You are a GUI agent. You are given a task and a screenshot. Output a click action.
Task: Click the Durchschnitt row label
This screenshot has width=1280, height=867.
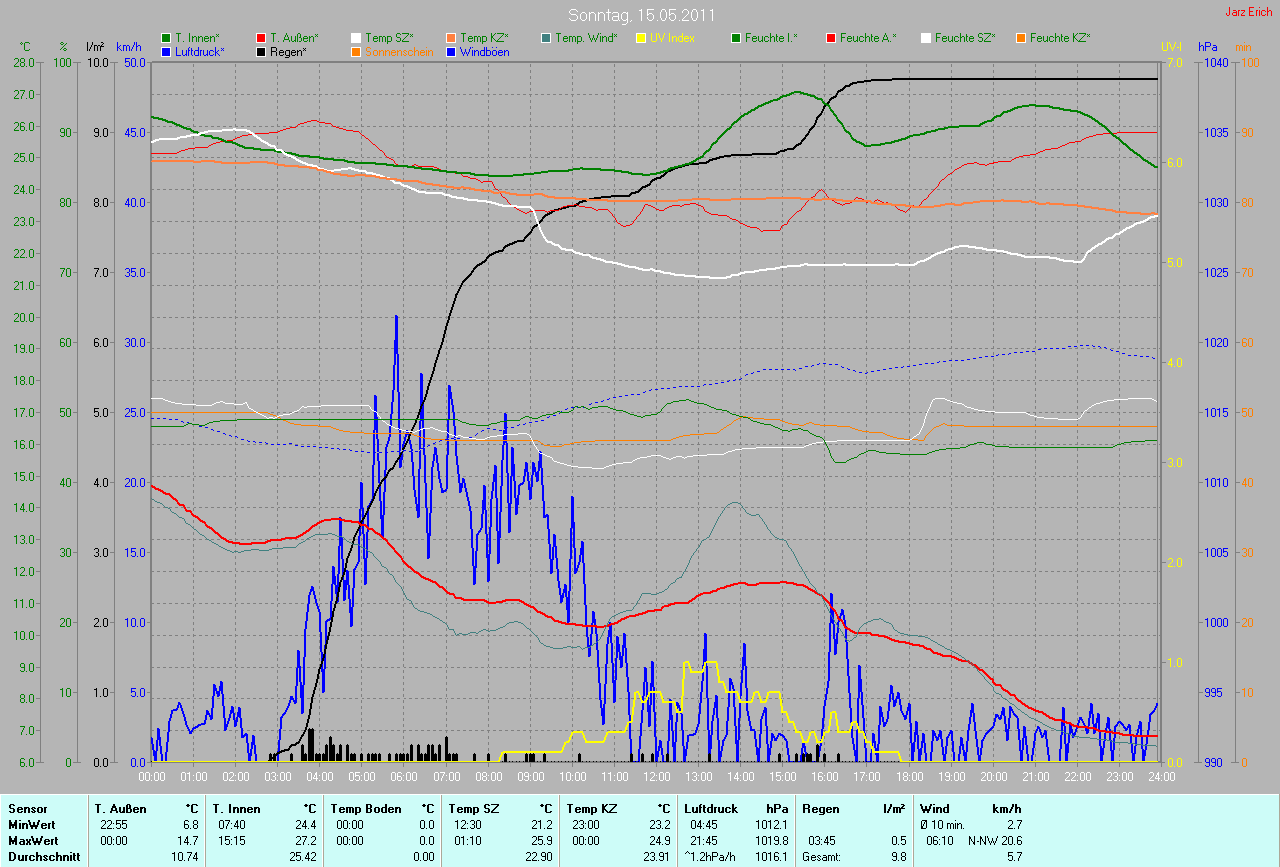click(x=43, y=856)
